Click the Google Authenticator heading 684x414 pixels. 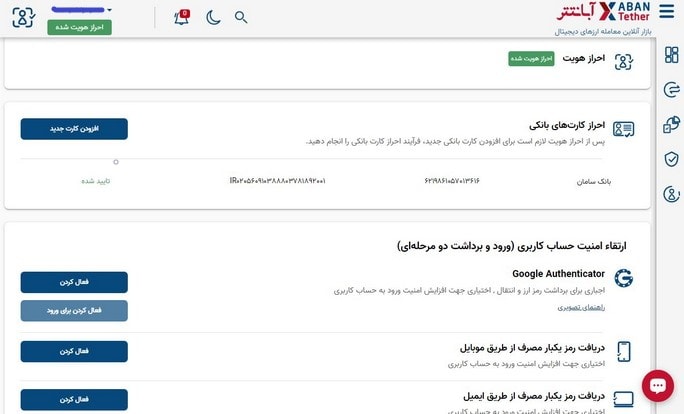(x=558, y=274)
